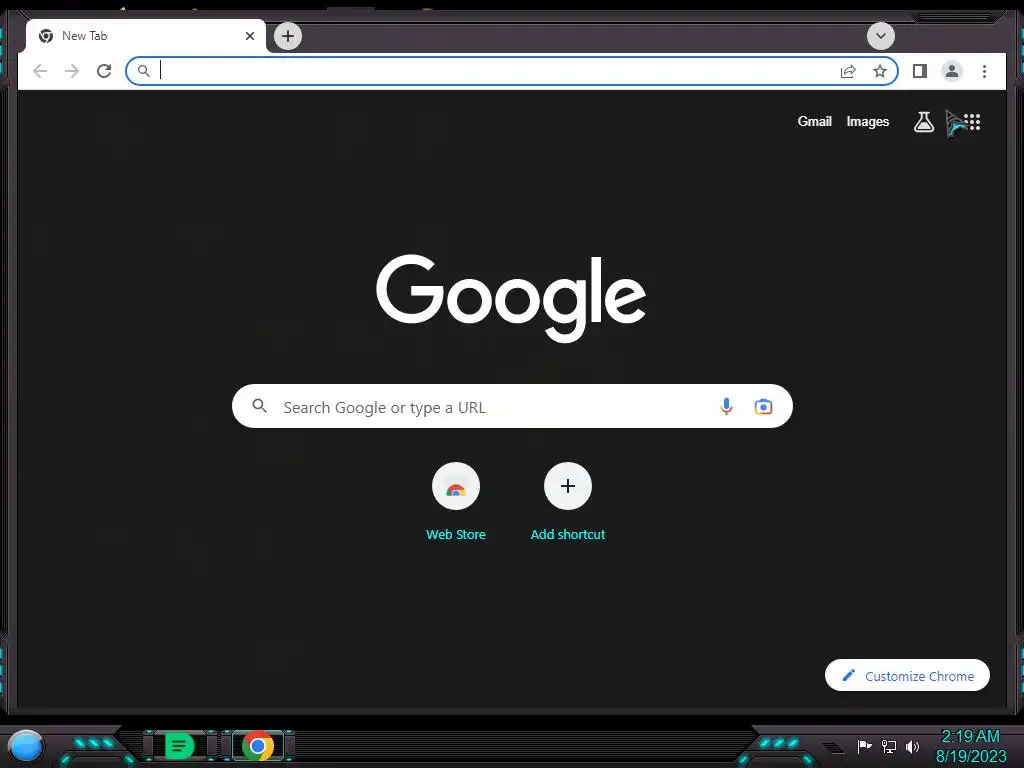
Task: Select the New Tab tab
Action: click(x=146, y=36)
